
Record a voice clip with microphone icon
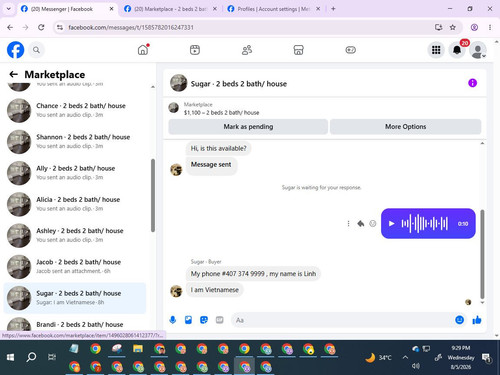tap(173, 320)
